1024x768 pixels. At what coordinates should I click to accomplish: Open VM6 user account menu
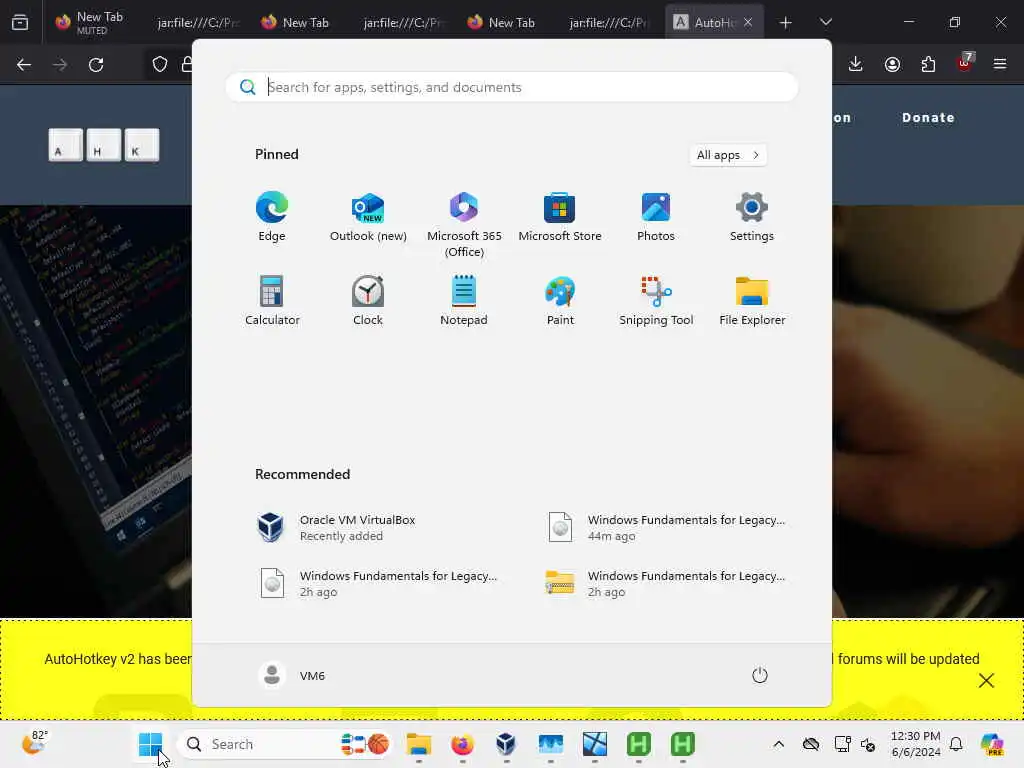[x=292, y=675]
